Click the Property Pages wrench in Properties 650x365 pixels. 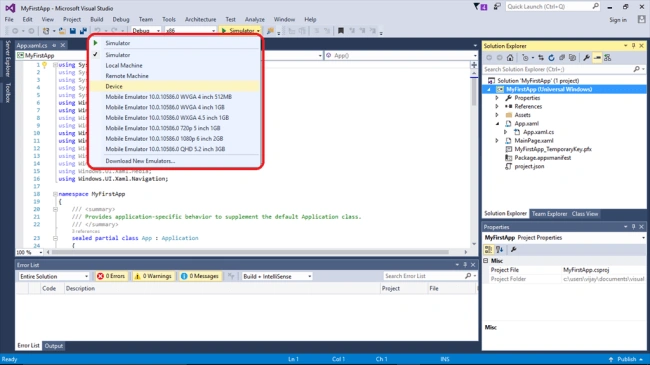tap(513, 249)
